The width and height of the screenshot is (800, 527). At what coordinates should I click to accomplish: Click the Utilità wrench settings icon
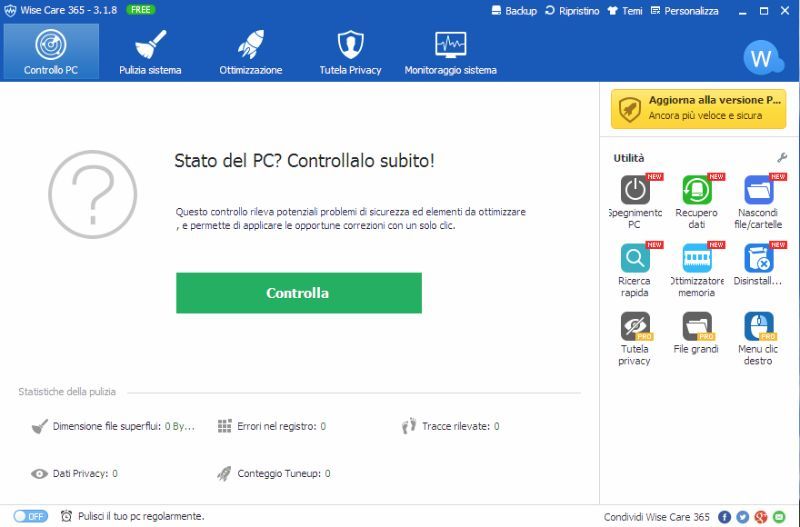click(x=782, y=158)
